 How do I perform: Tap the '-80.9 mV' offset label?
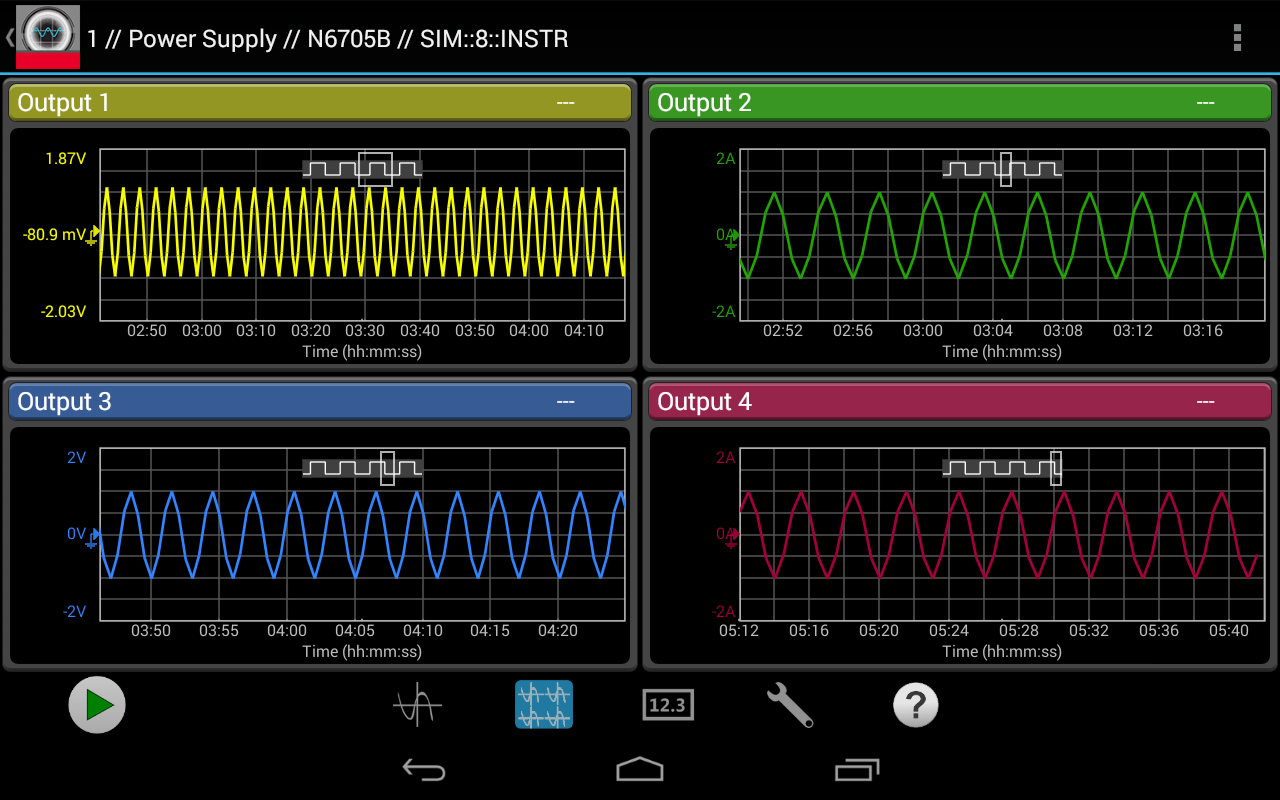[x=54, y=236]
